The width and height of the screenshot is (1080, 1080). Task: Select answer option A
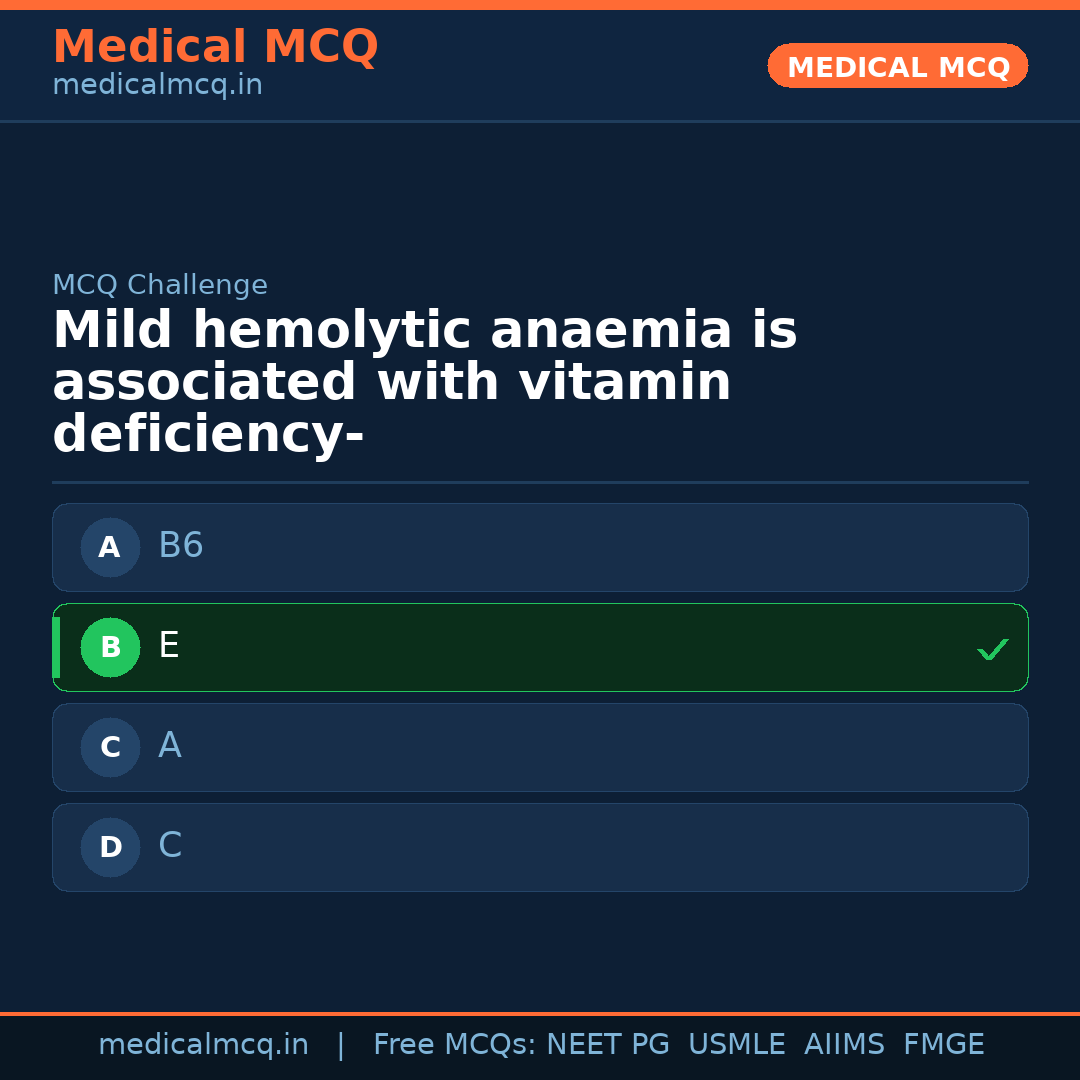540,747
